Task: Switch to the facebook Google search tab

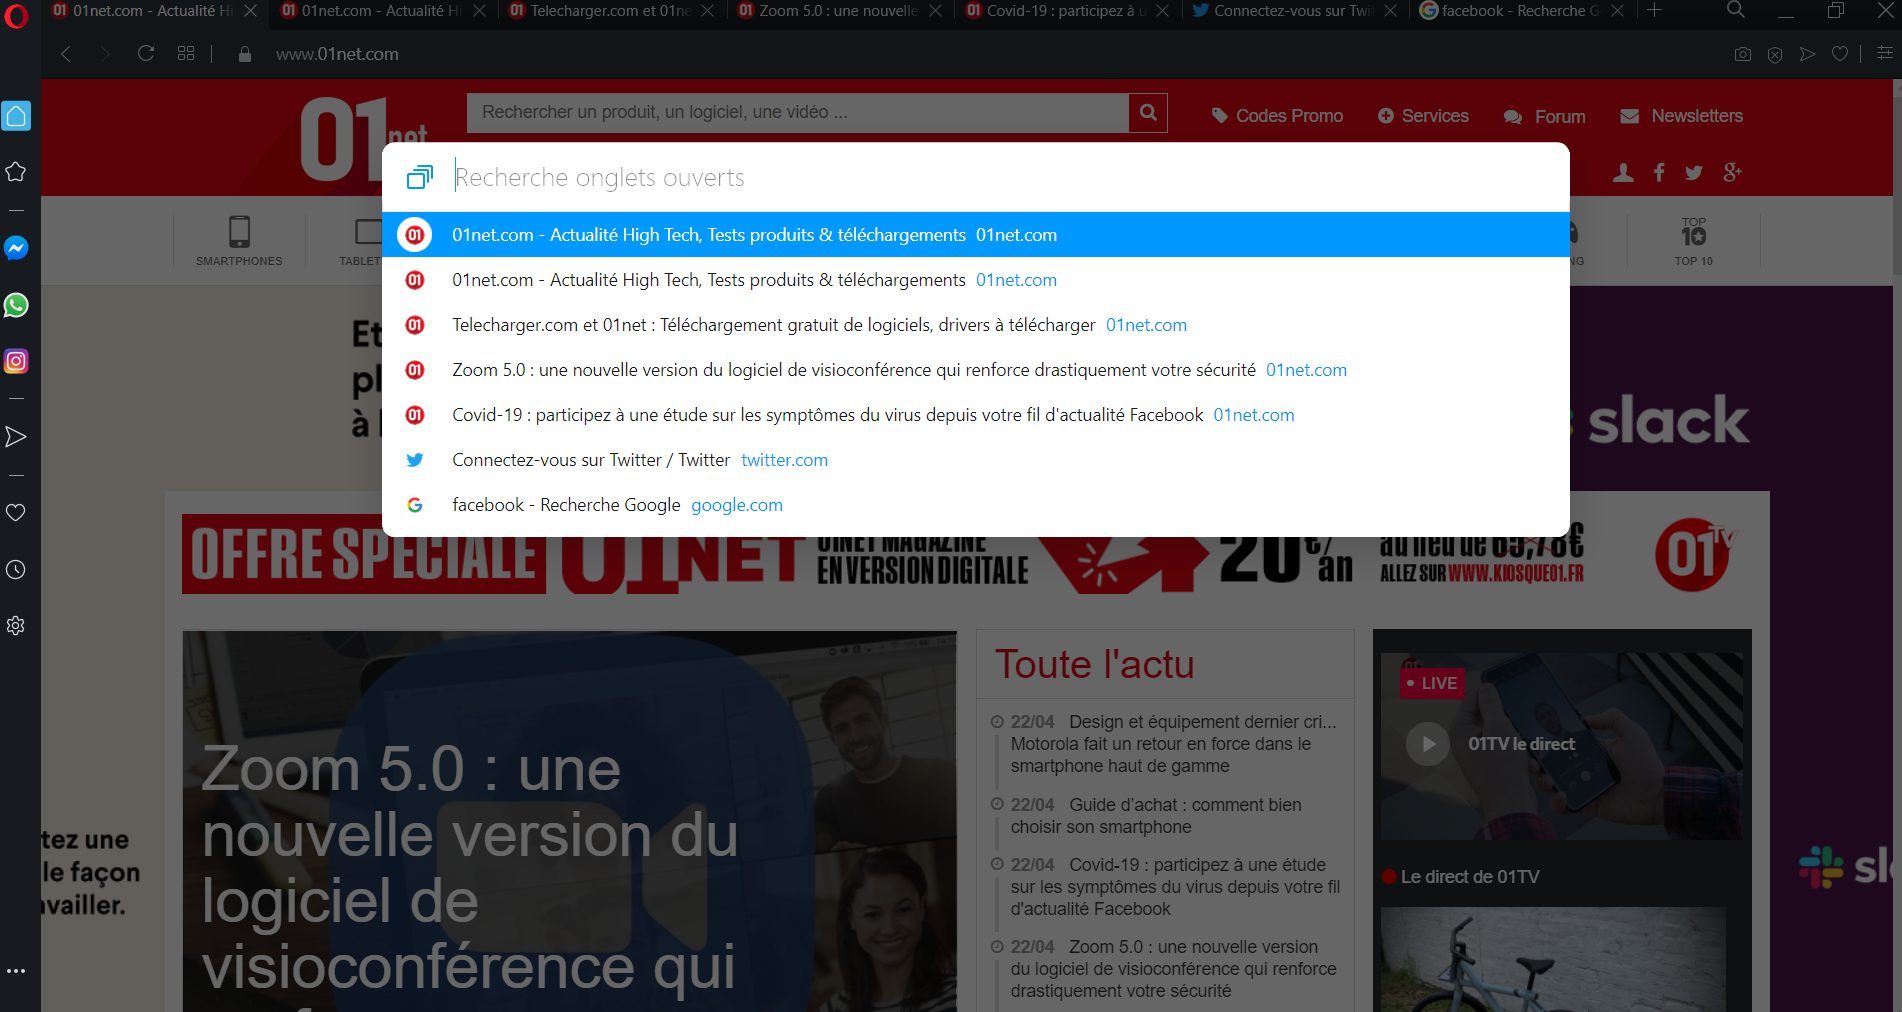Action: [x=1512, y=11]
